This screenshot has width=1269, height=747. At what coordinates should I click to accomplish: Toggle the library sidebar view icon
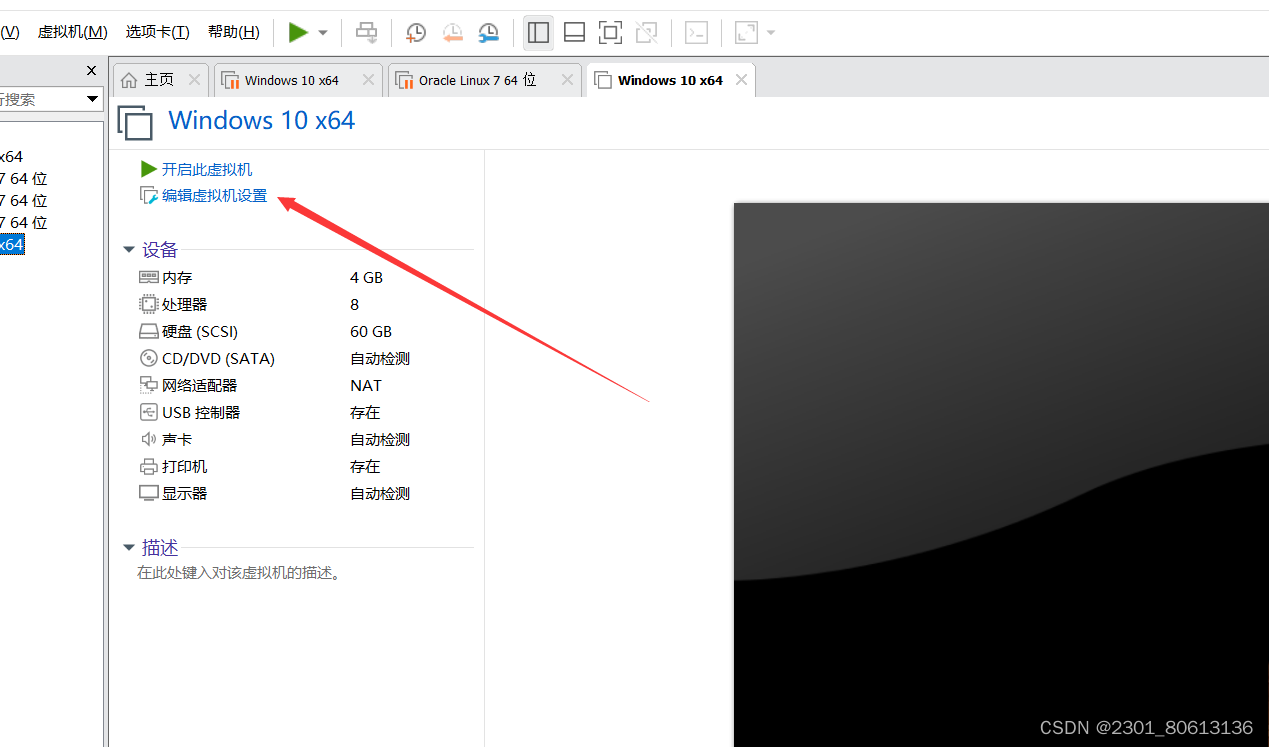(x=538, y=33)
